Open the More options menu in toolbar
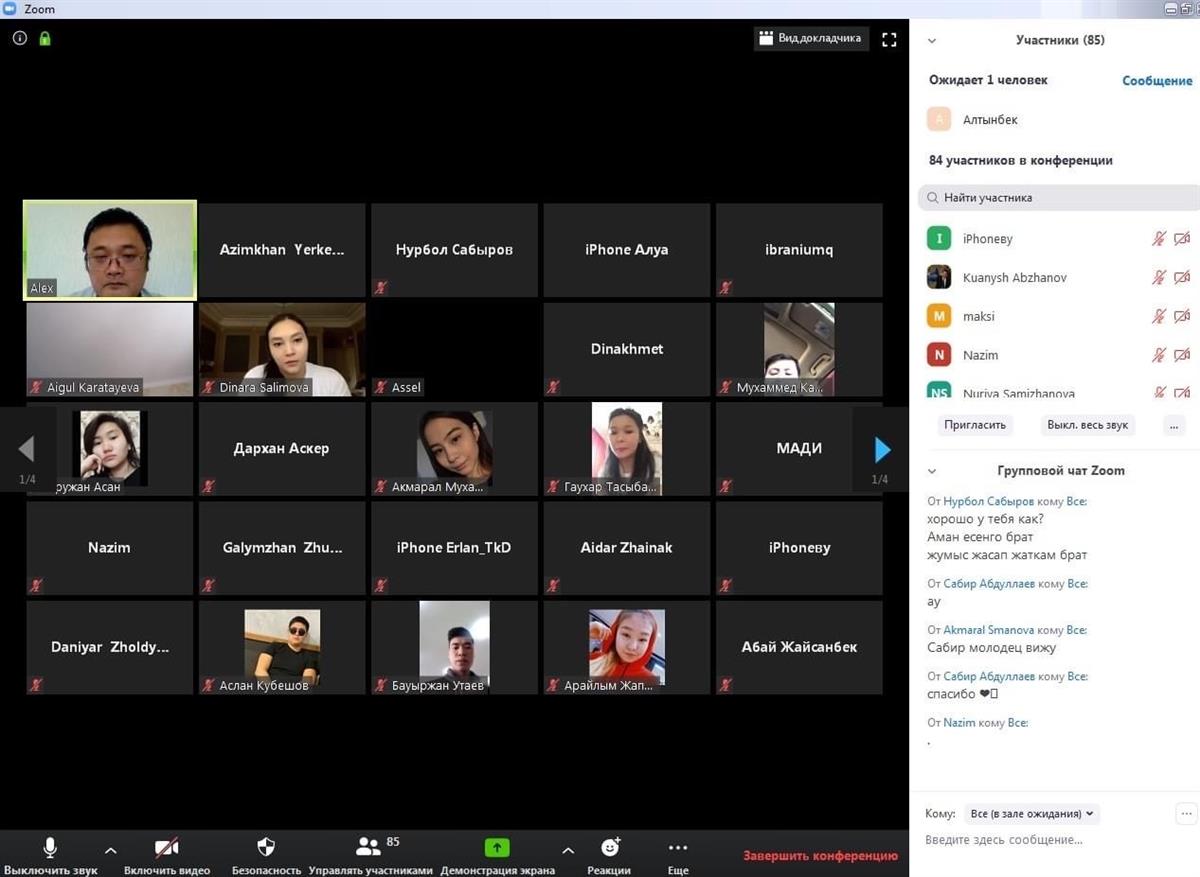This screenshot has height=877, width=1200. (678, 854)
